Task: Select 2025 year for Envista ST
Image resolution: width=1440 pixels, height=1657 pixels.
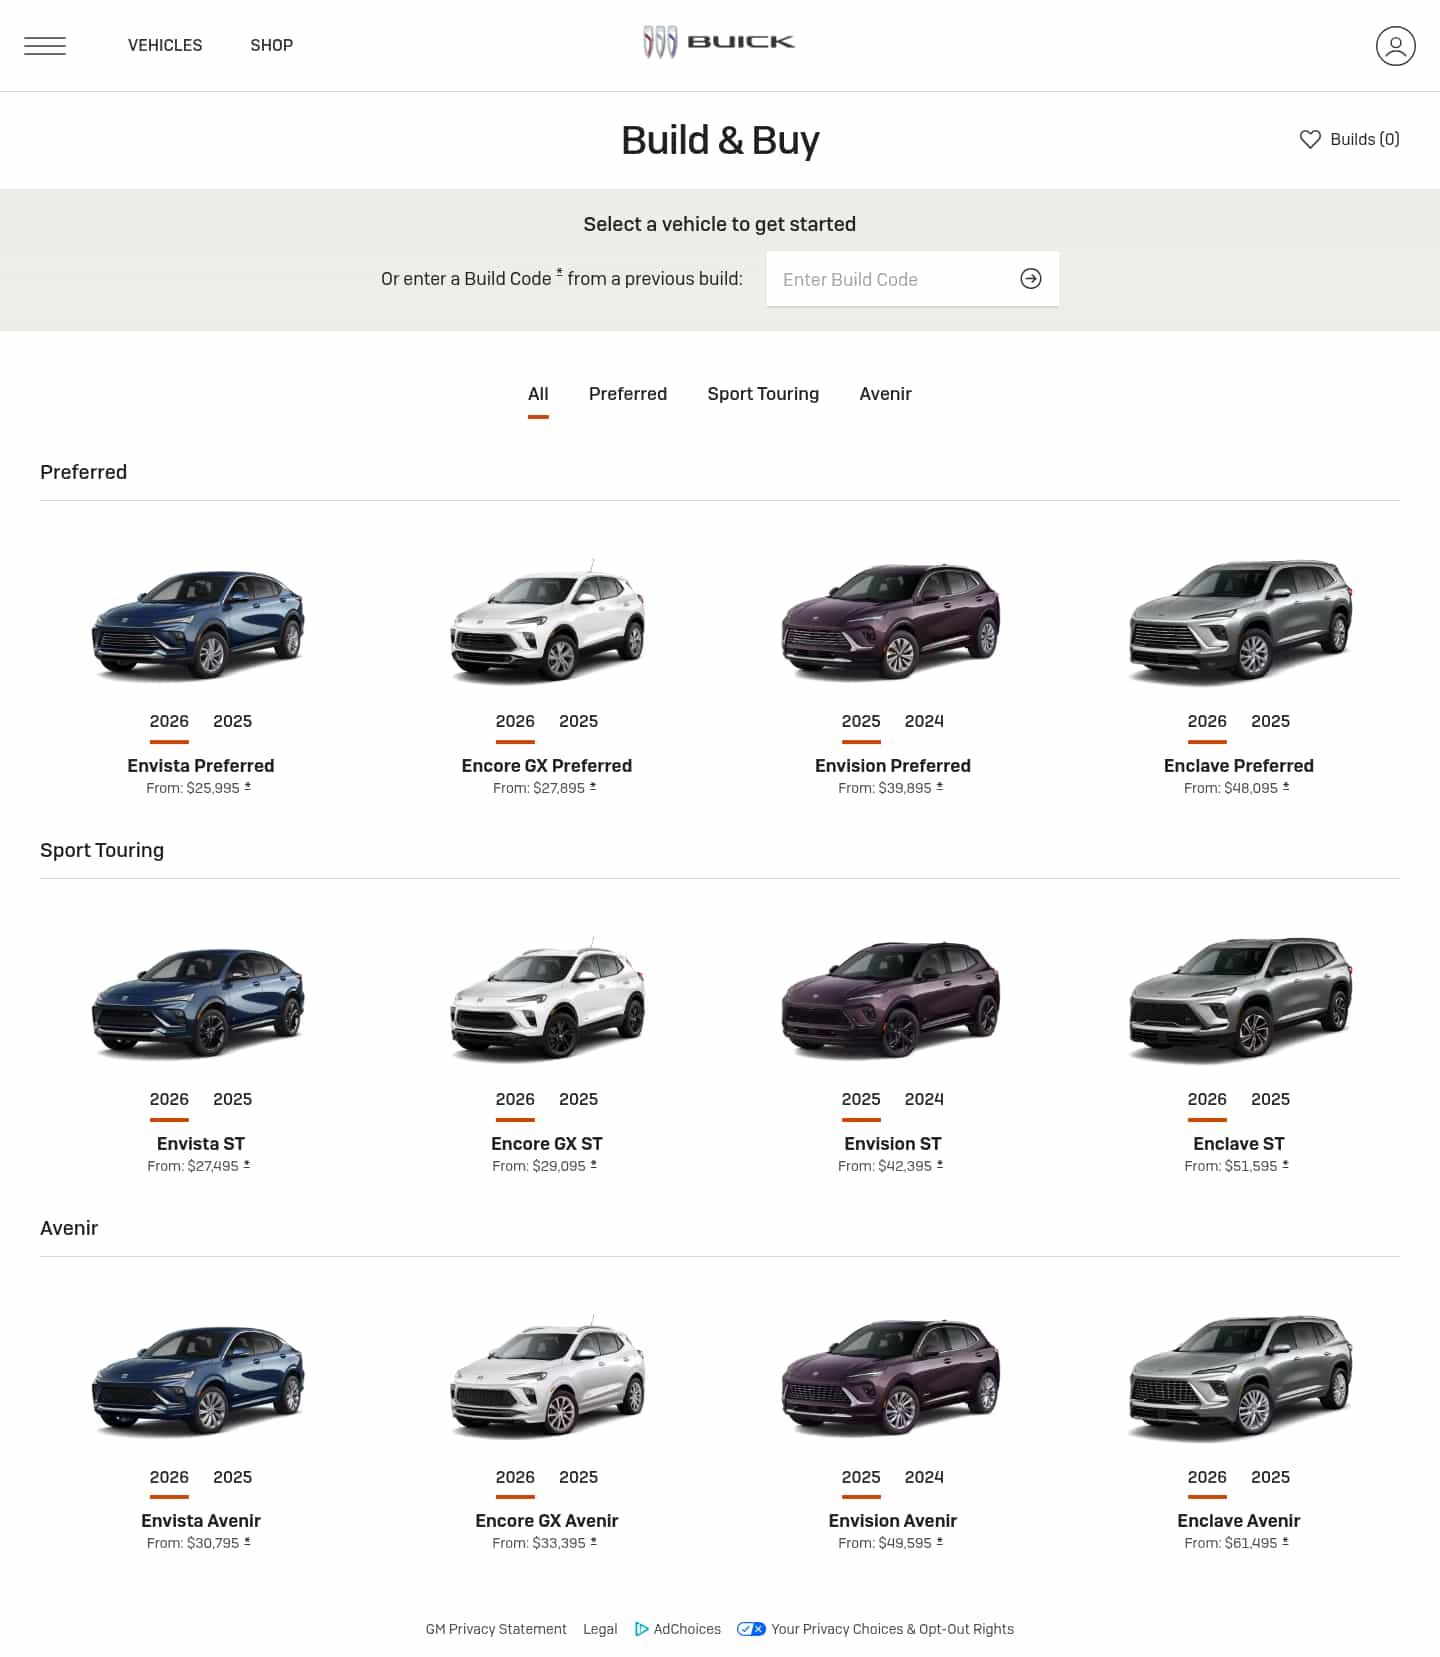Action: coord(233,1099)
